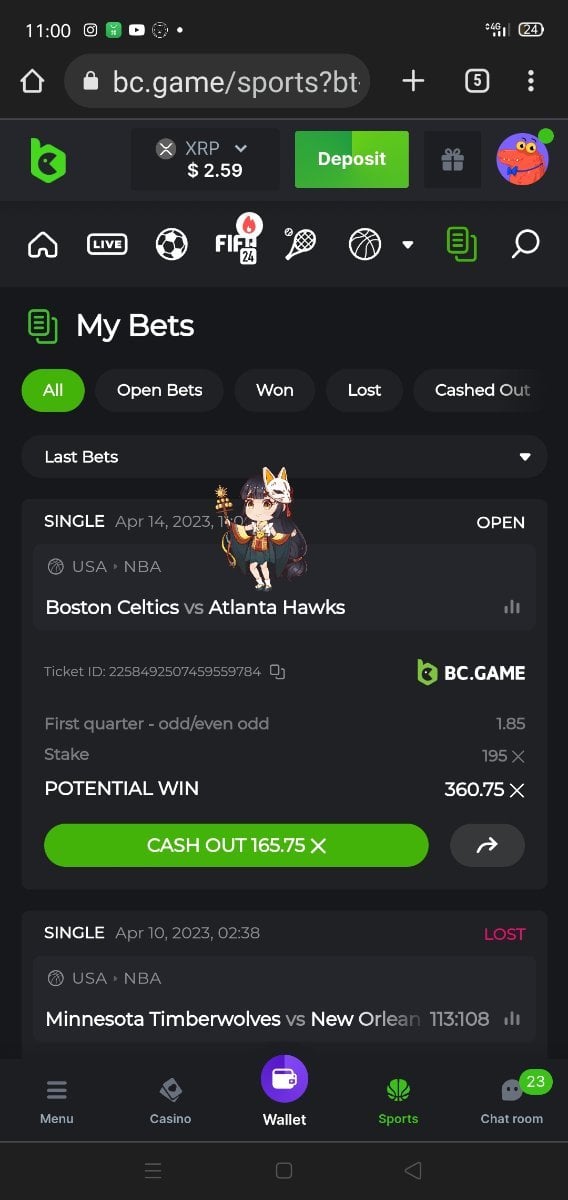The height and width of the screenshot is (1200, 568).
Task: Open the search magnifier icon
Action: click(x=525, y=244)
